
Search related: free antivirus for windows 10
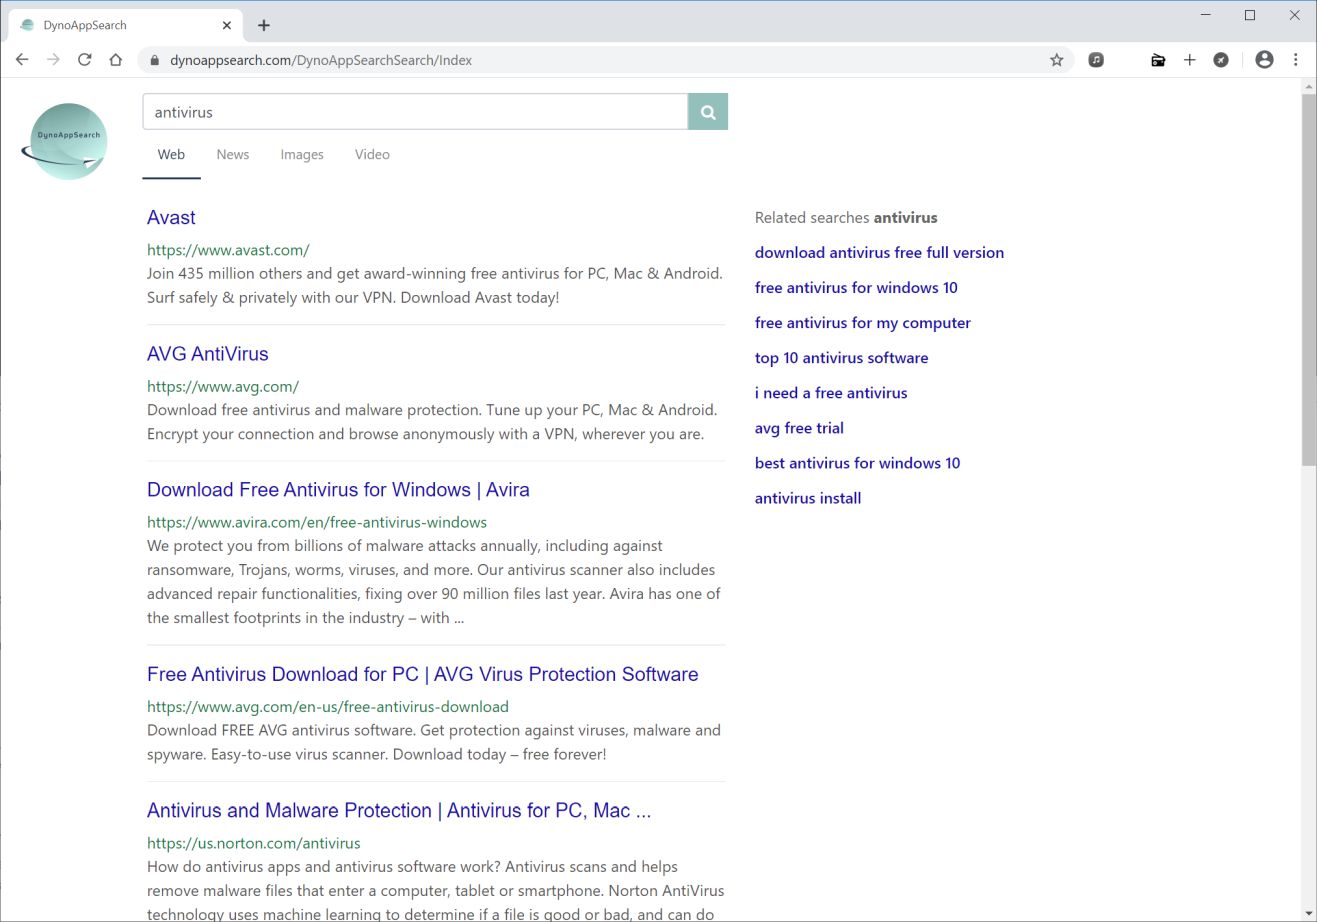(856, 288)
